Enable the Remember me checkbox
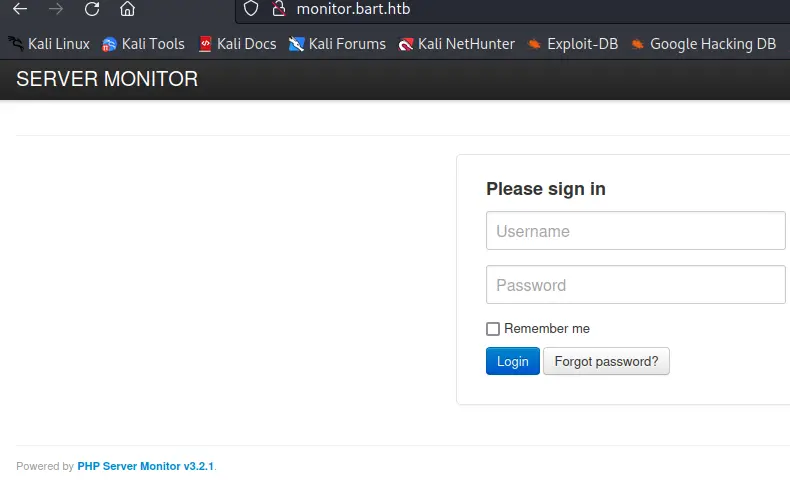Image resolution: width=790 pixels, height=484 pixels. point(493,329)
